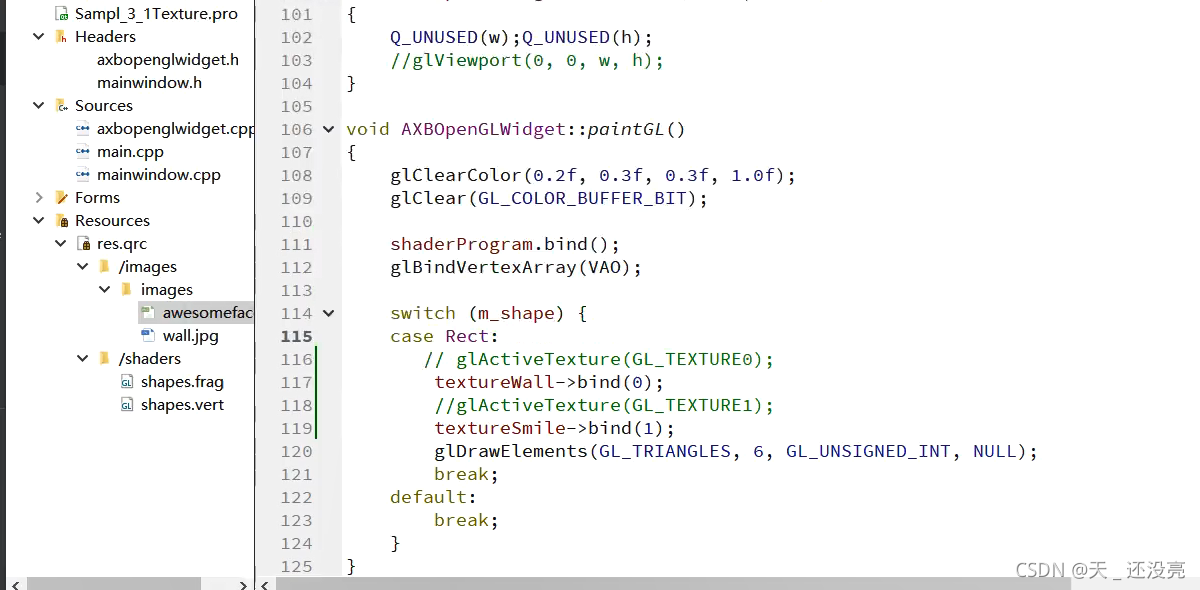Click line number 120 in gutter
1200x590 pixels.
point(297,451)
